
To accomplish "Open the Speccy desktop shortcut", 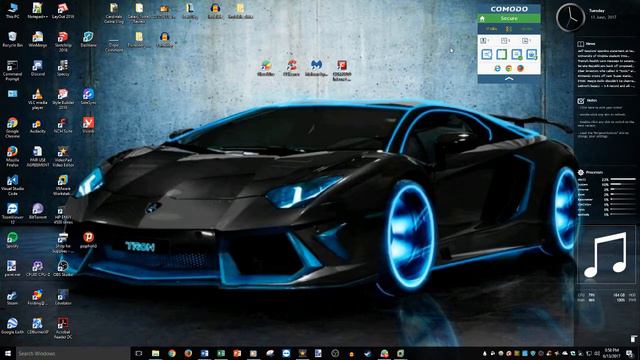I will [x=63, y=68].
